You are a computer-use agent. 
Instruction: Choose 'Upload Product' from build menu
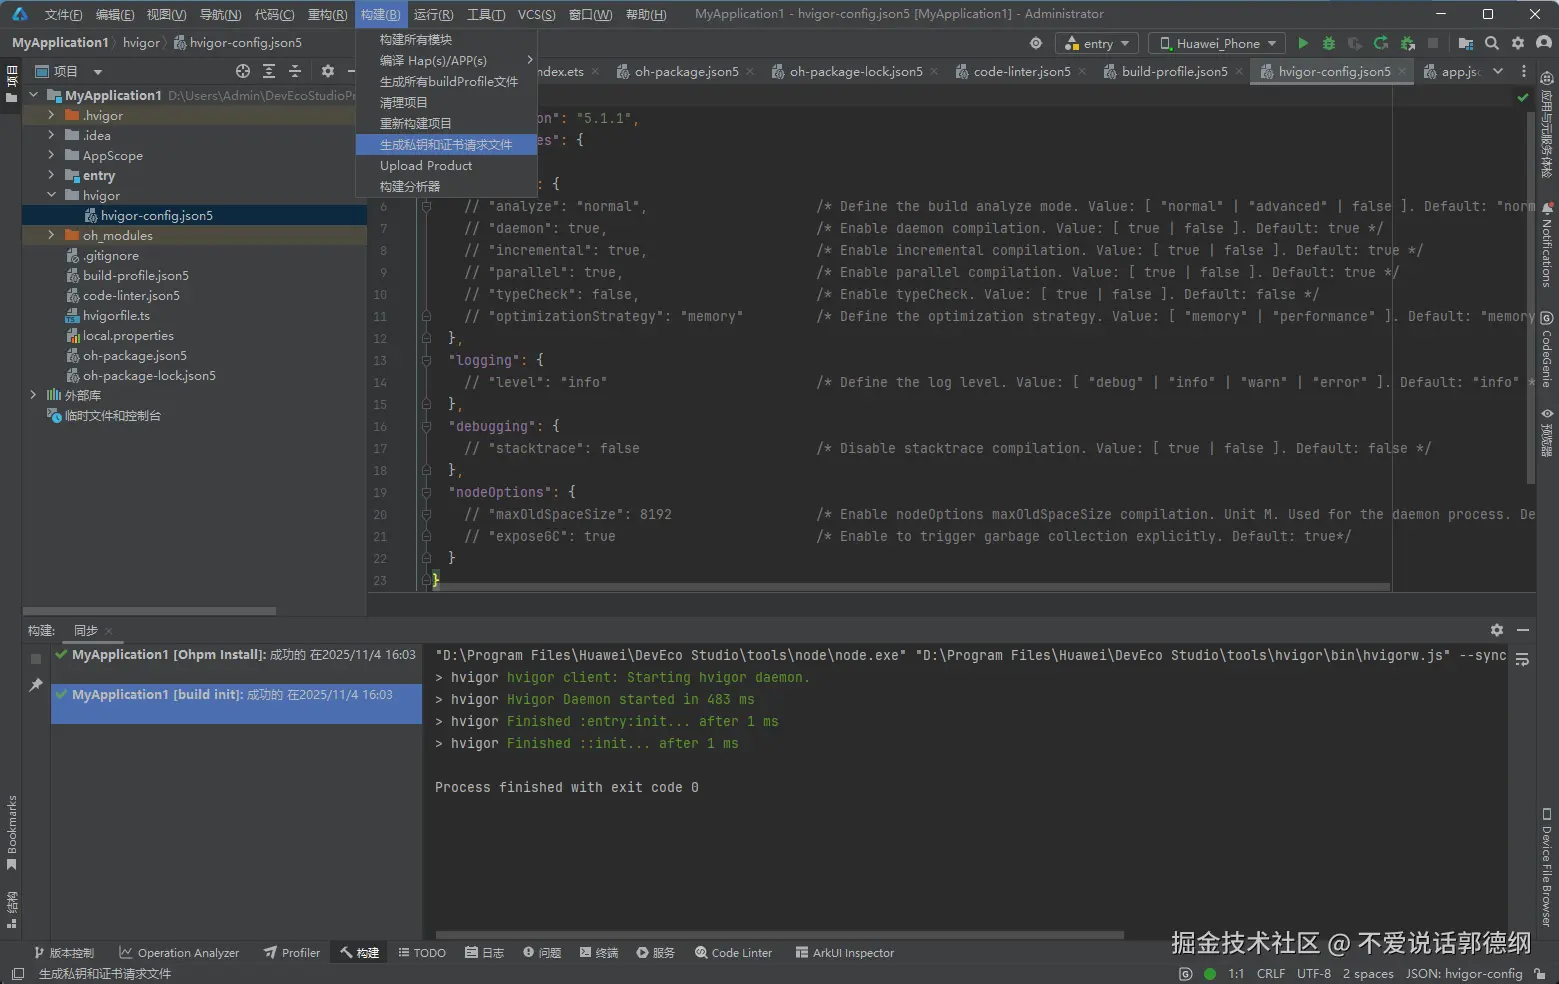pyautogui.click(x=426, y=165)
